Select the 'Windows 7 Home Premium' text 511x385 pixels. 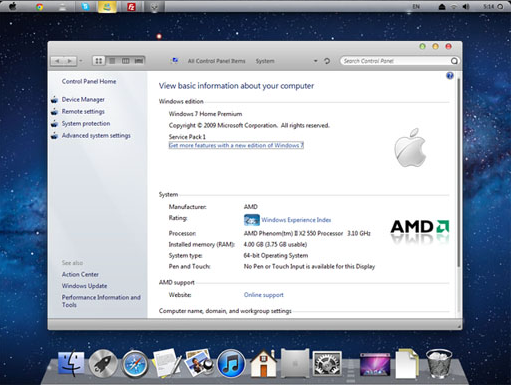pyautogui.click(x=205, y=114)
